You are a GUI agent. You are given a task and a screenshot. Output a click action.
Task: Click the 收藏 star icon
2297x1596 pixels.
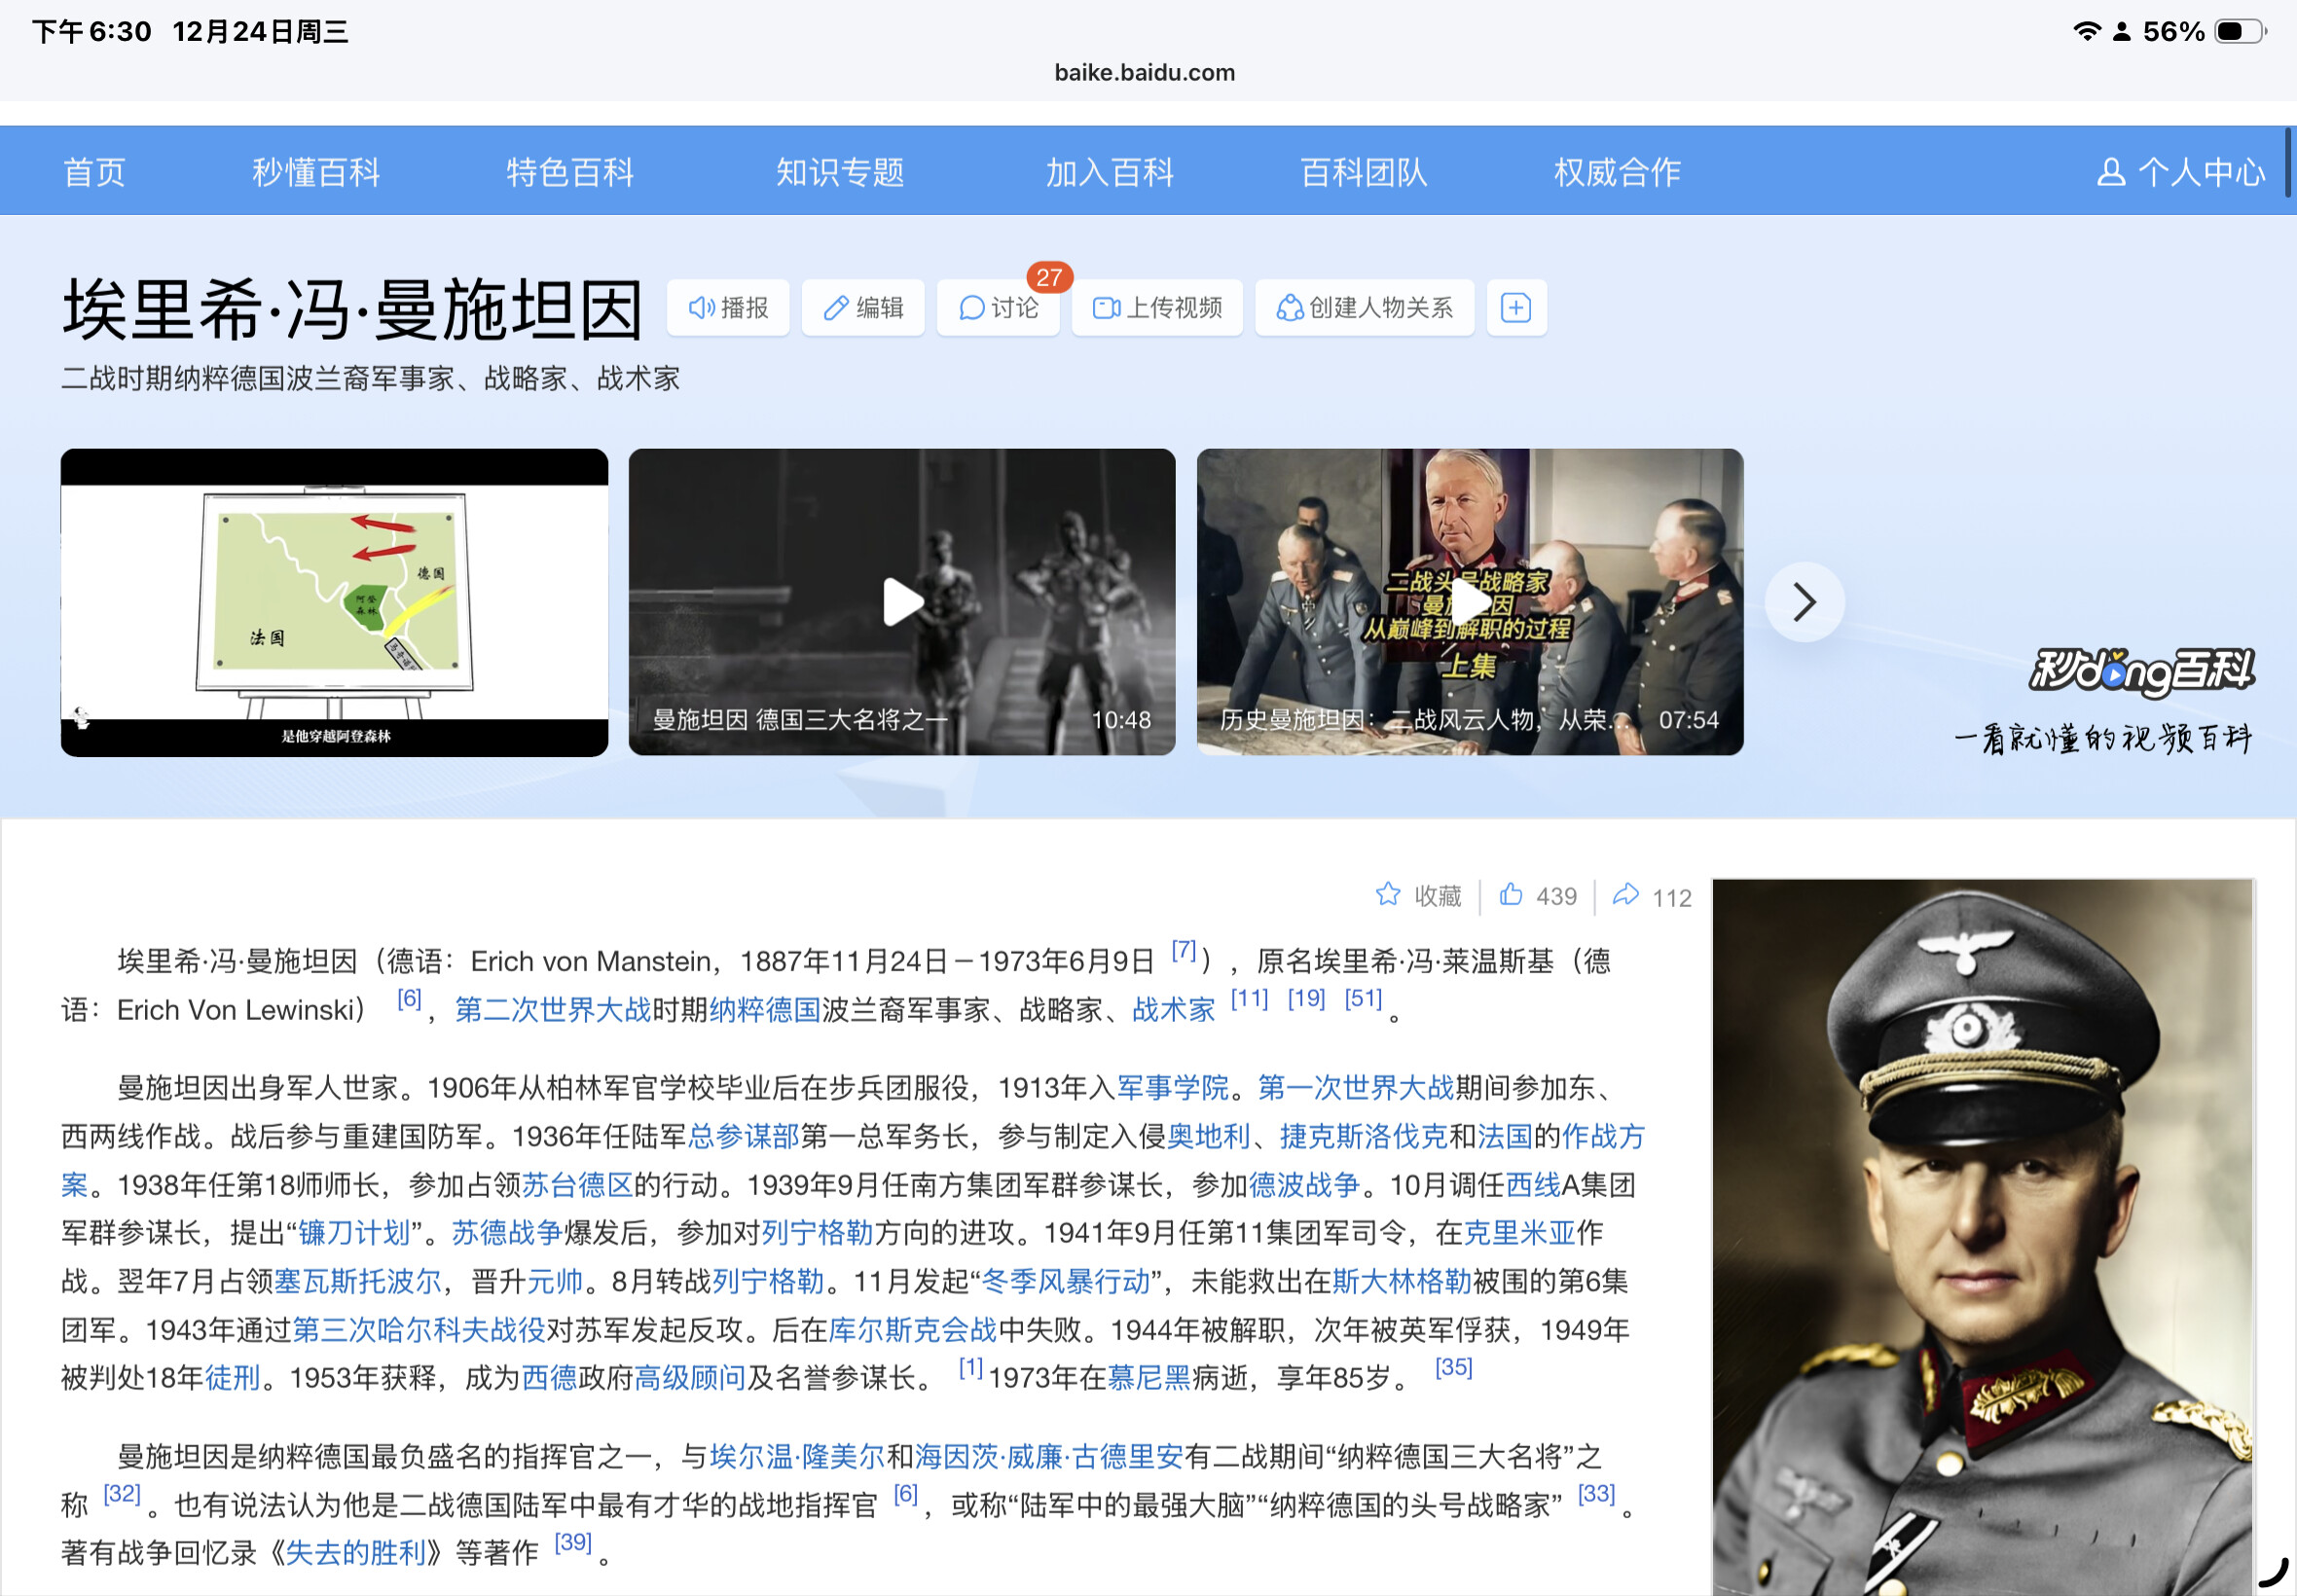(x=1388, y=894)
